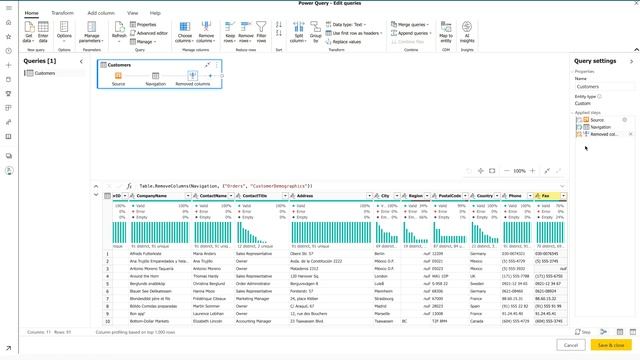Image resolution: width=640 pixels, height=360 pixels.
Task: Click Remove rows in the ribbon
Action: [x=246, y=32]
